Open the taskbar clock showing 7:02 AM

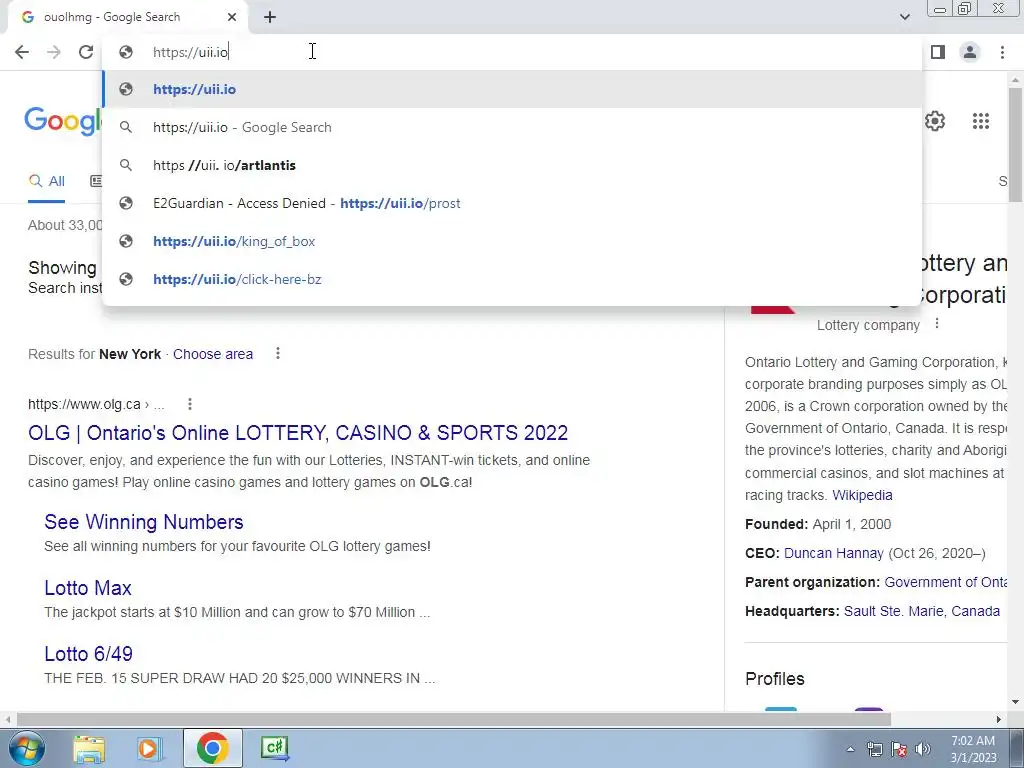pyautogui.click(x=973, y=749)
